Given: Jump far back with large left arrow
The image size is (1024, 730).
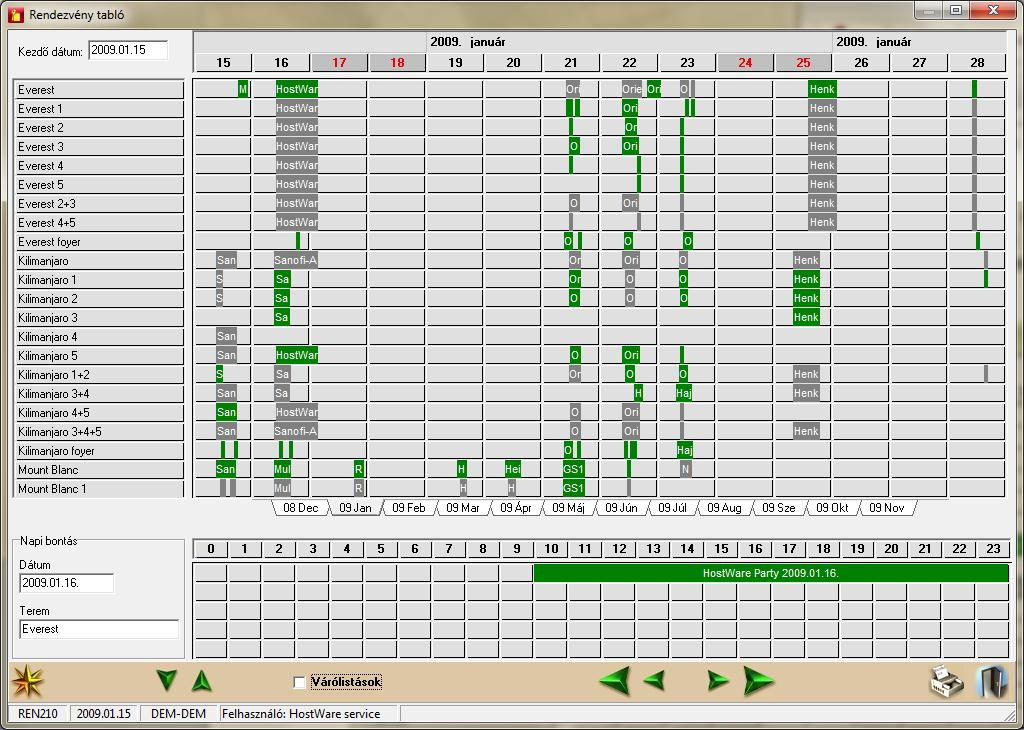Looking at the screenshot, I should pyautogui.click(x=615, y=681).
